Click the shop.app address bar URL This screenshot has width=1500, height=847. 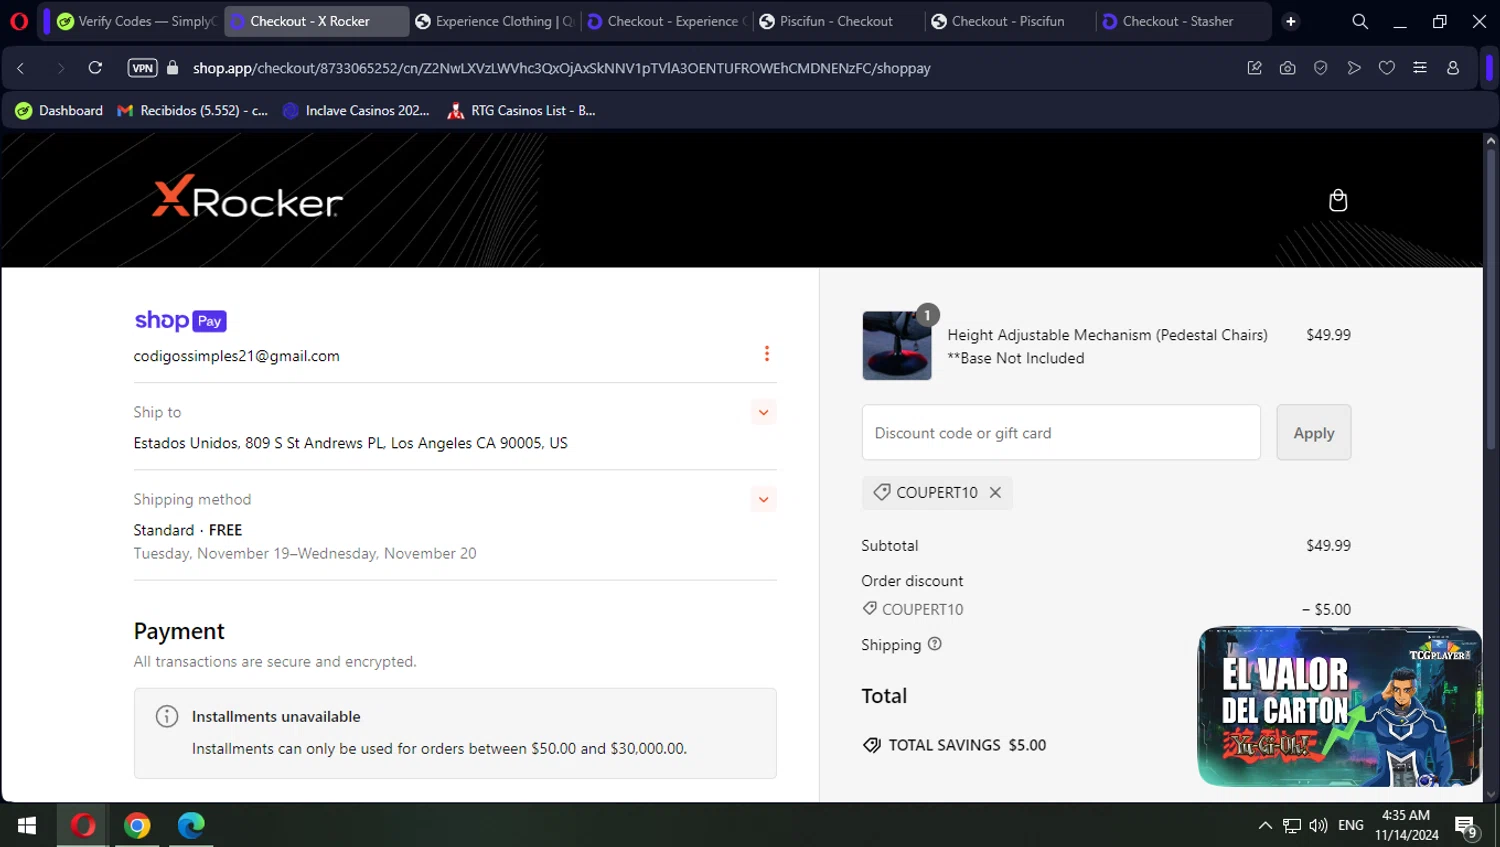[561, 68]
